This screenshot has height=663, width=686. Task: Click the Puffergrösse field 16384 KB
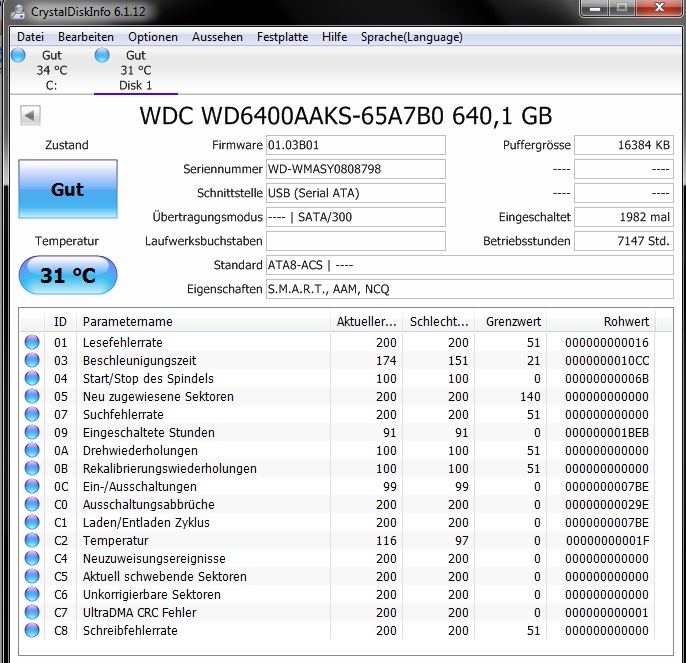tap(623, 145)
